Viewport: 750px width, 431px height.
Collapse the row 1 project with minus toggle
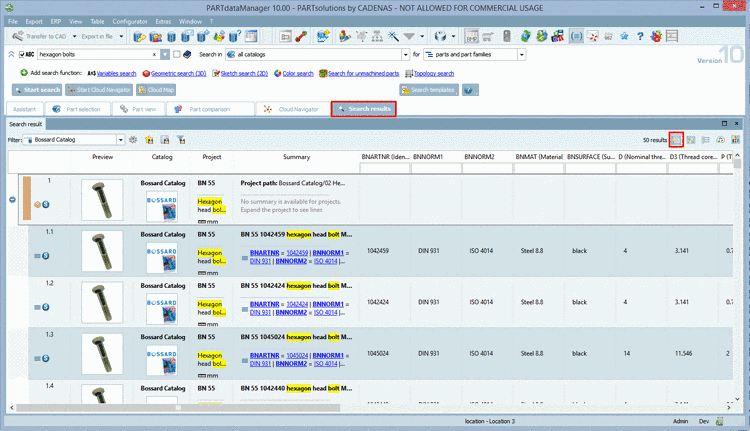tap(12, 199)
